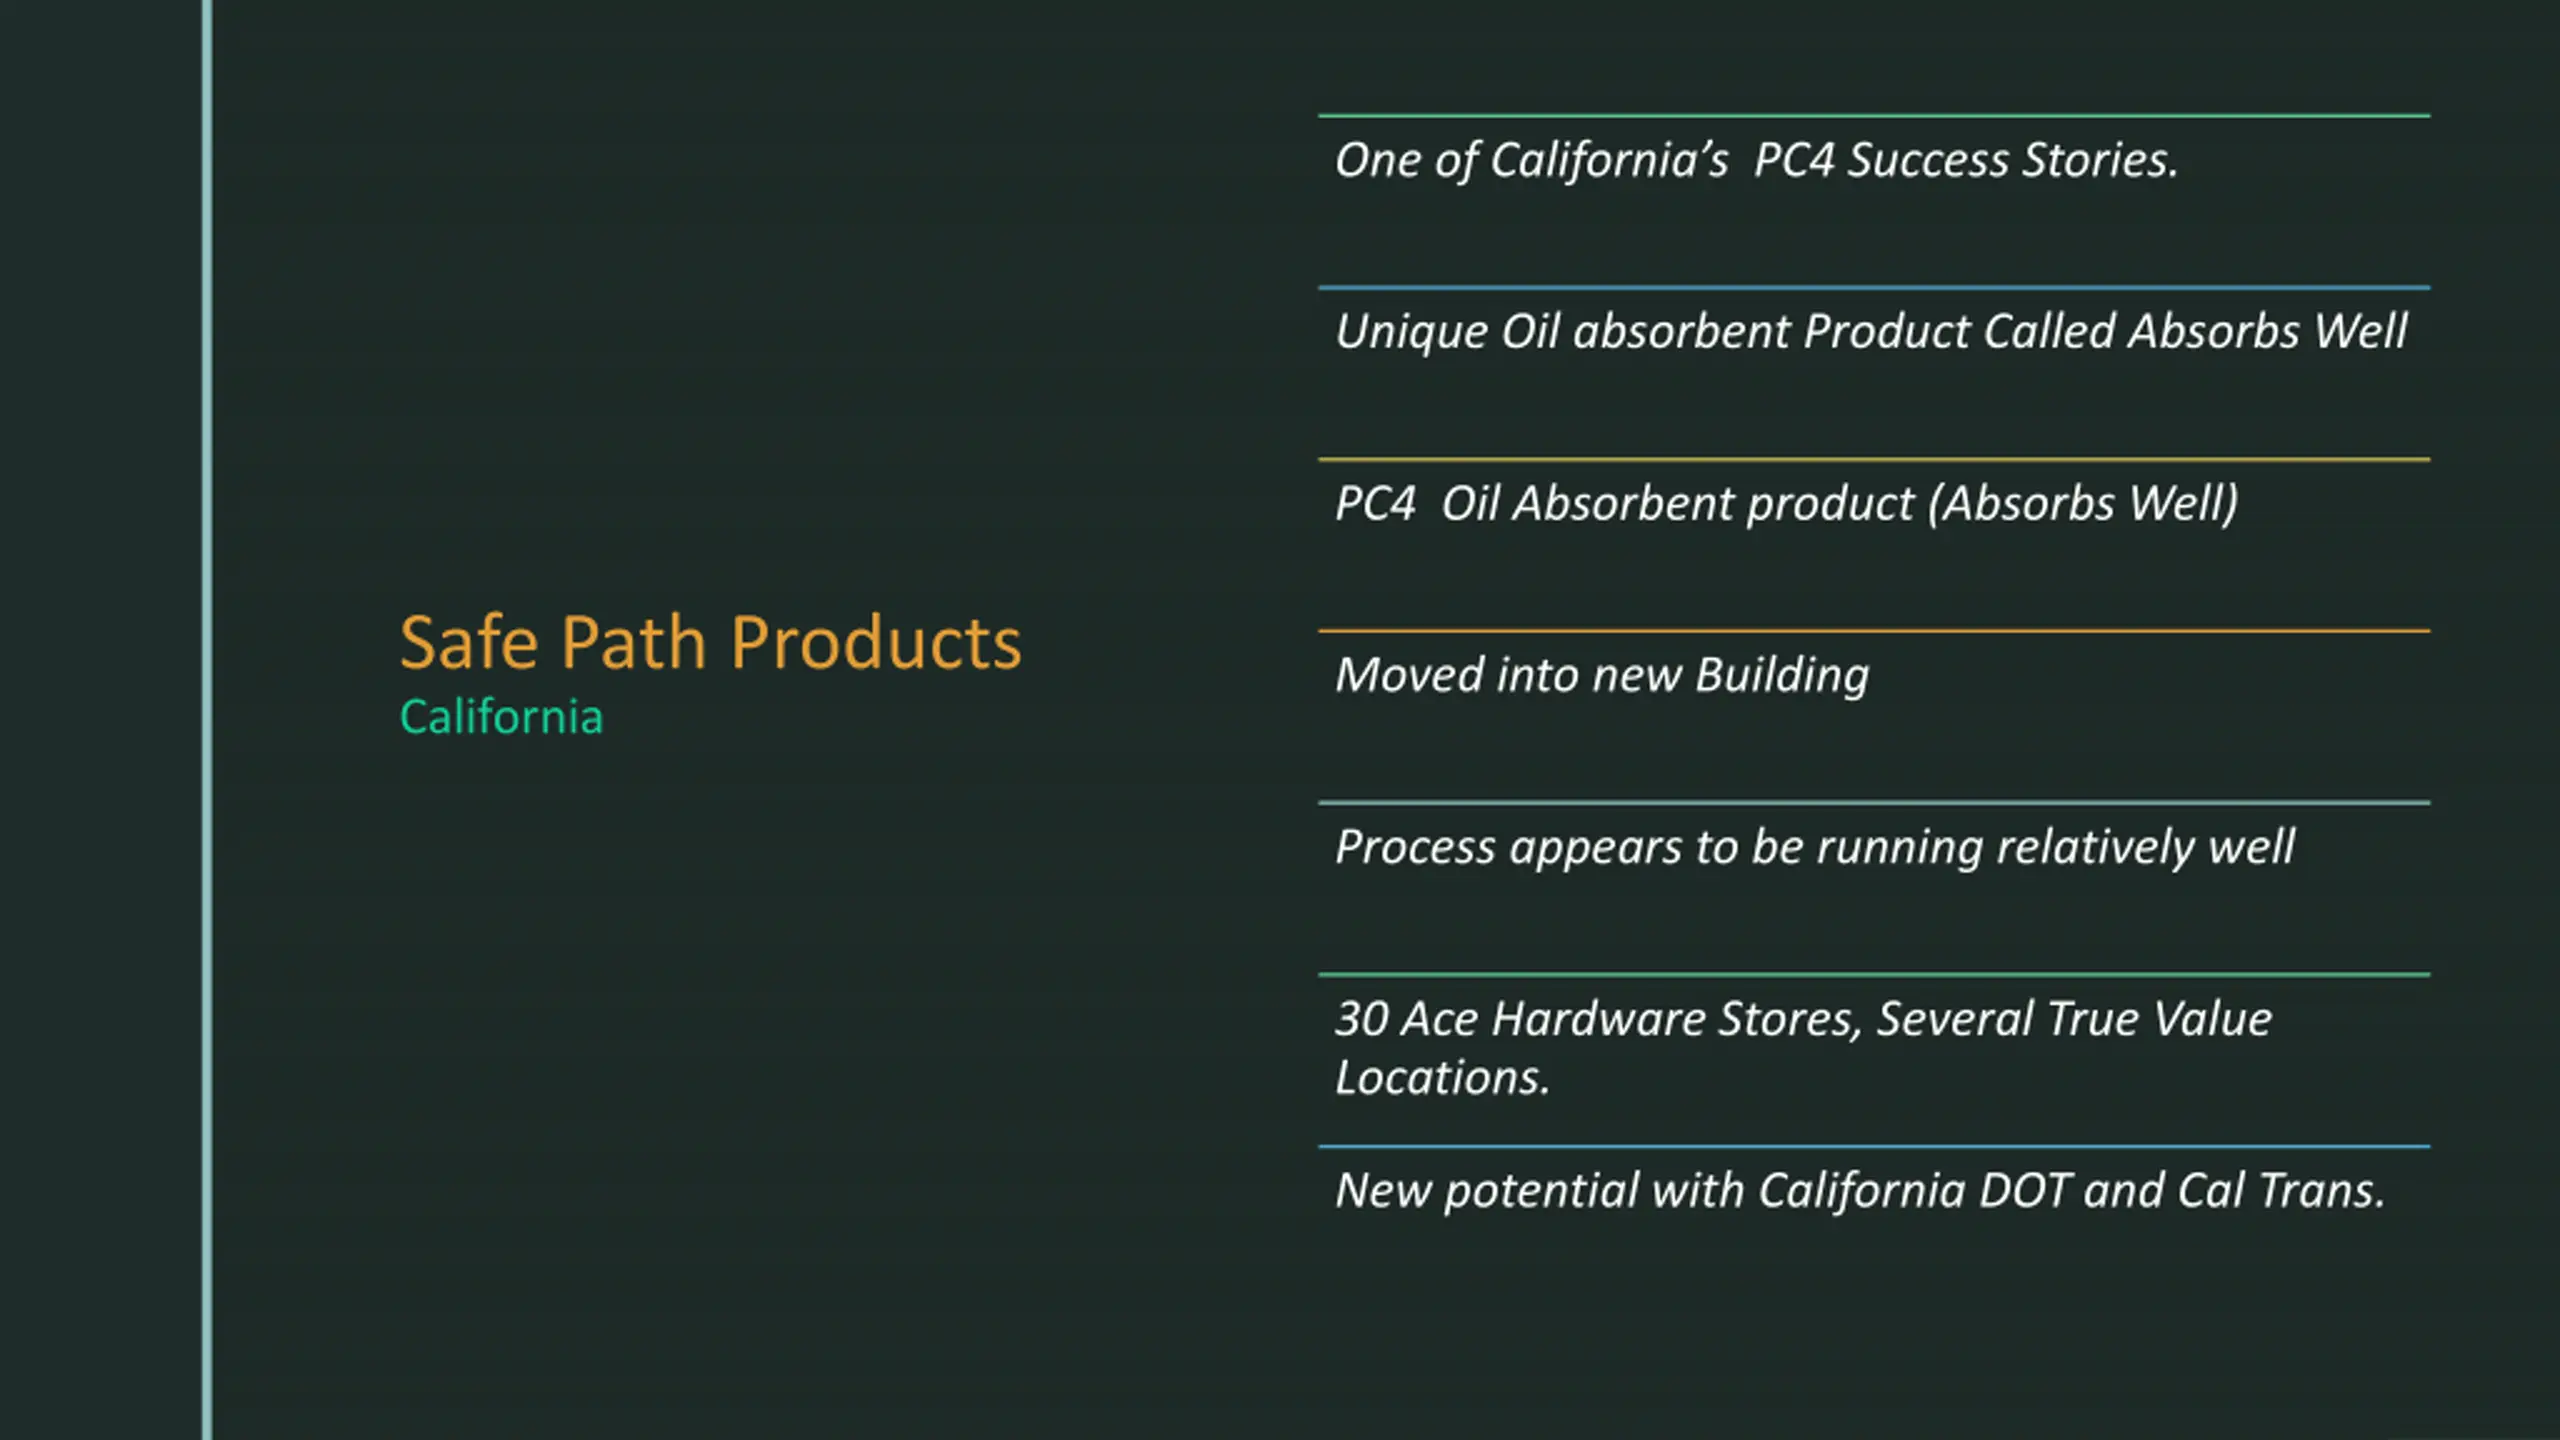Viewport: 2560px width, 1440px height.
Task: Click the divider line above 'PC4 Oil Absorbent'
Action: point(1874,460)
